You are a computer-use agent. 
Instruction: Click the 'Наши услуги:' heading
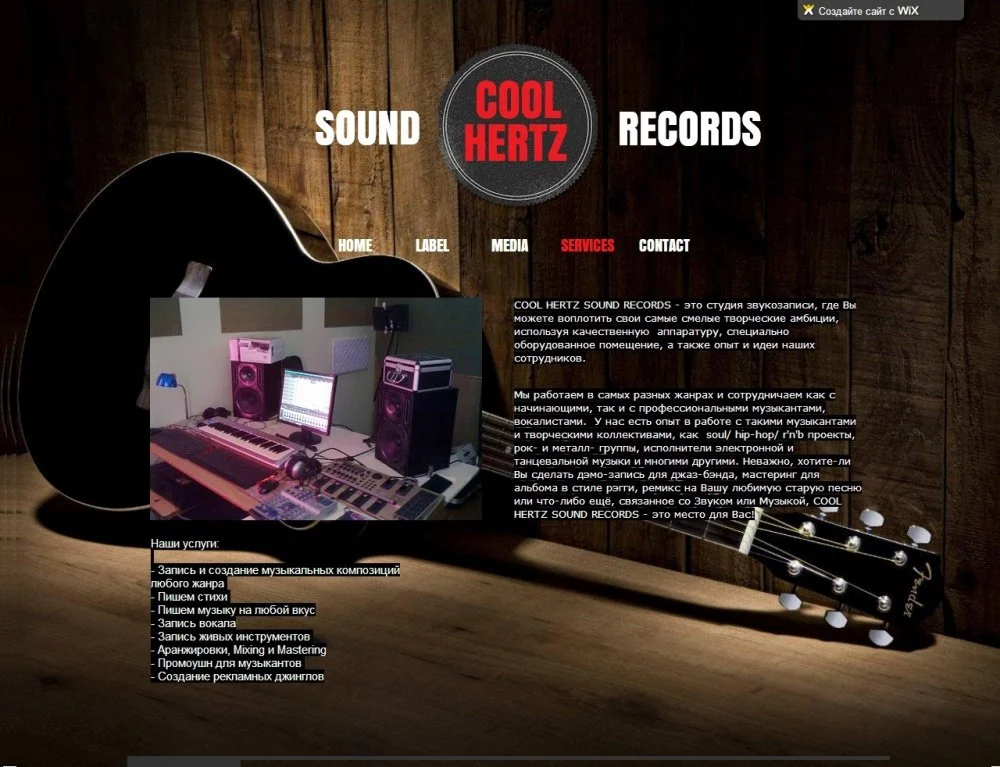click(x=185, y=544)
